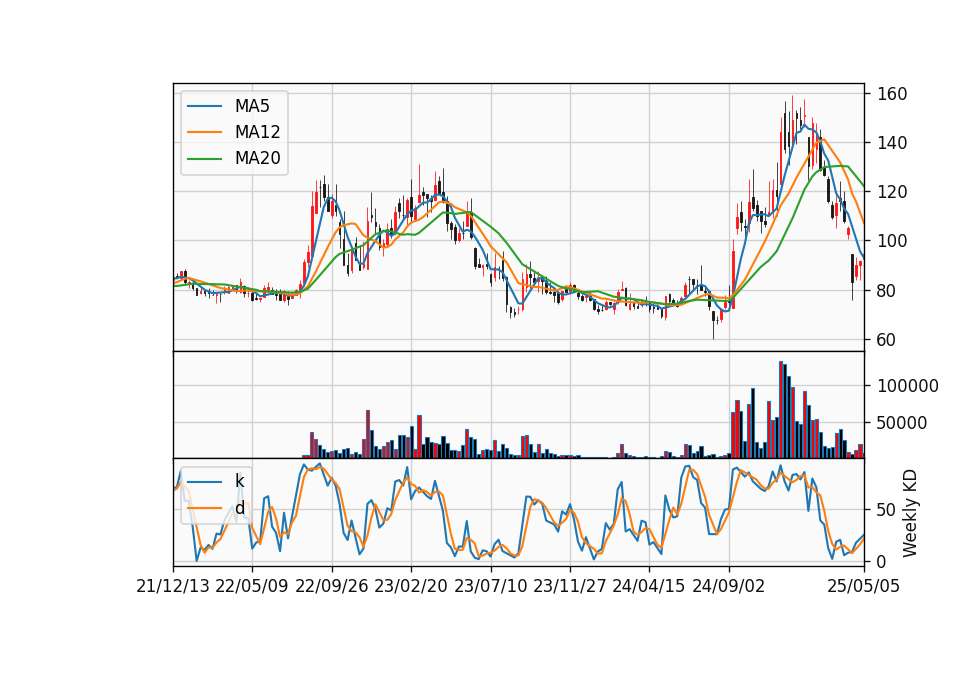
Task: Click the MA5 legend label
Action: click(x=252, y=106)
